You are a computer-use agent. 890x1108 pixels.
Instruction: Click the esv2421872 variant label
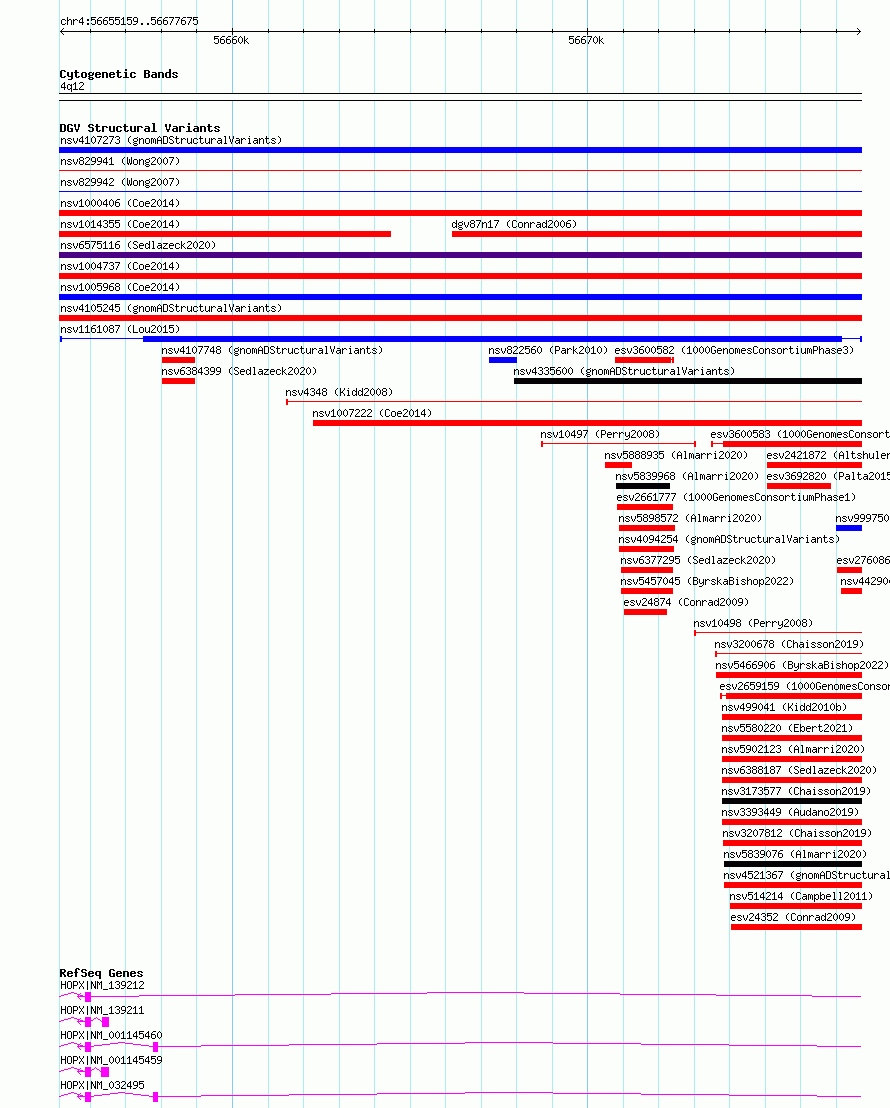point(828,456)
